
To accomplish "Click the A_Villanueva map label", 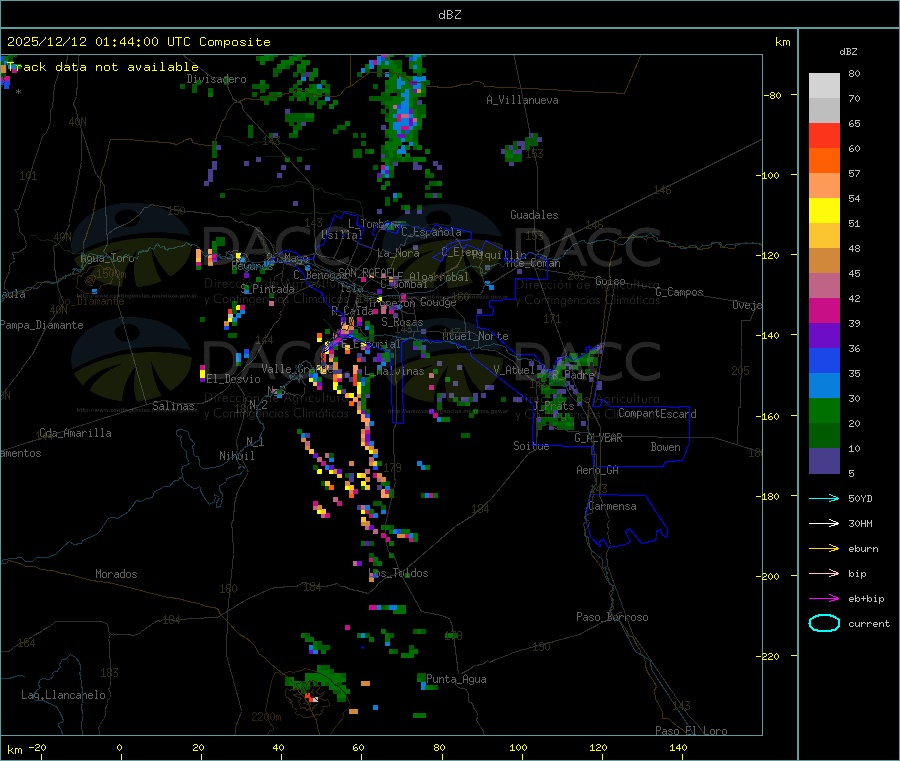I will coord(522,100).
